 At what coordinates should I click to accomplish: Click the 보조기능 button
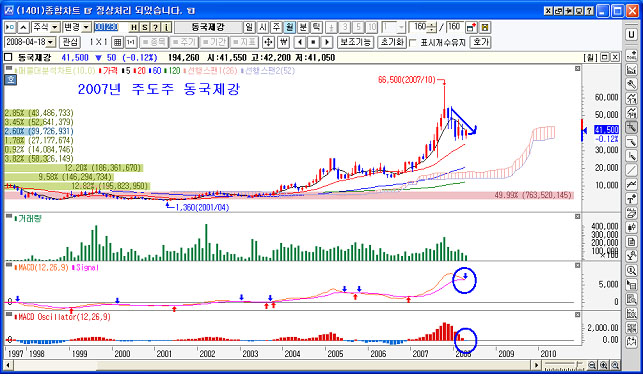[355, 42]
